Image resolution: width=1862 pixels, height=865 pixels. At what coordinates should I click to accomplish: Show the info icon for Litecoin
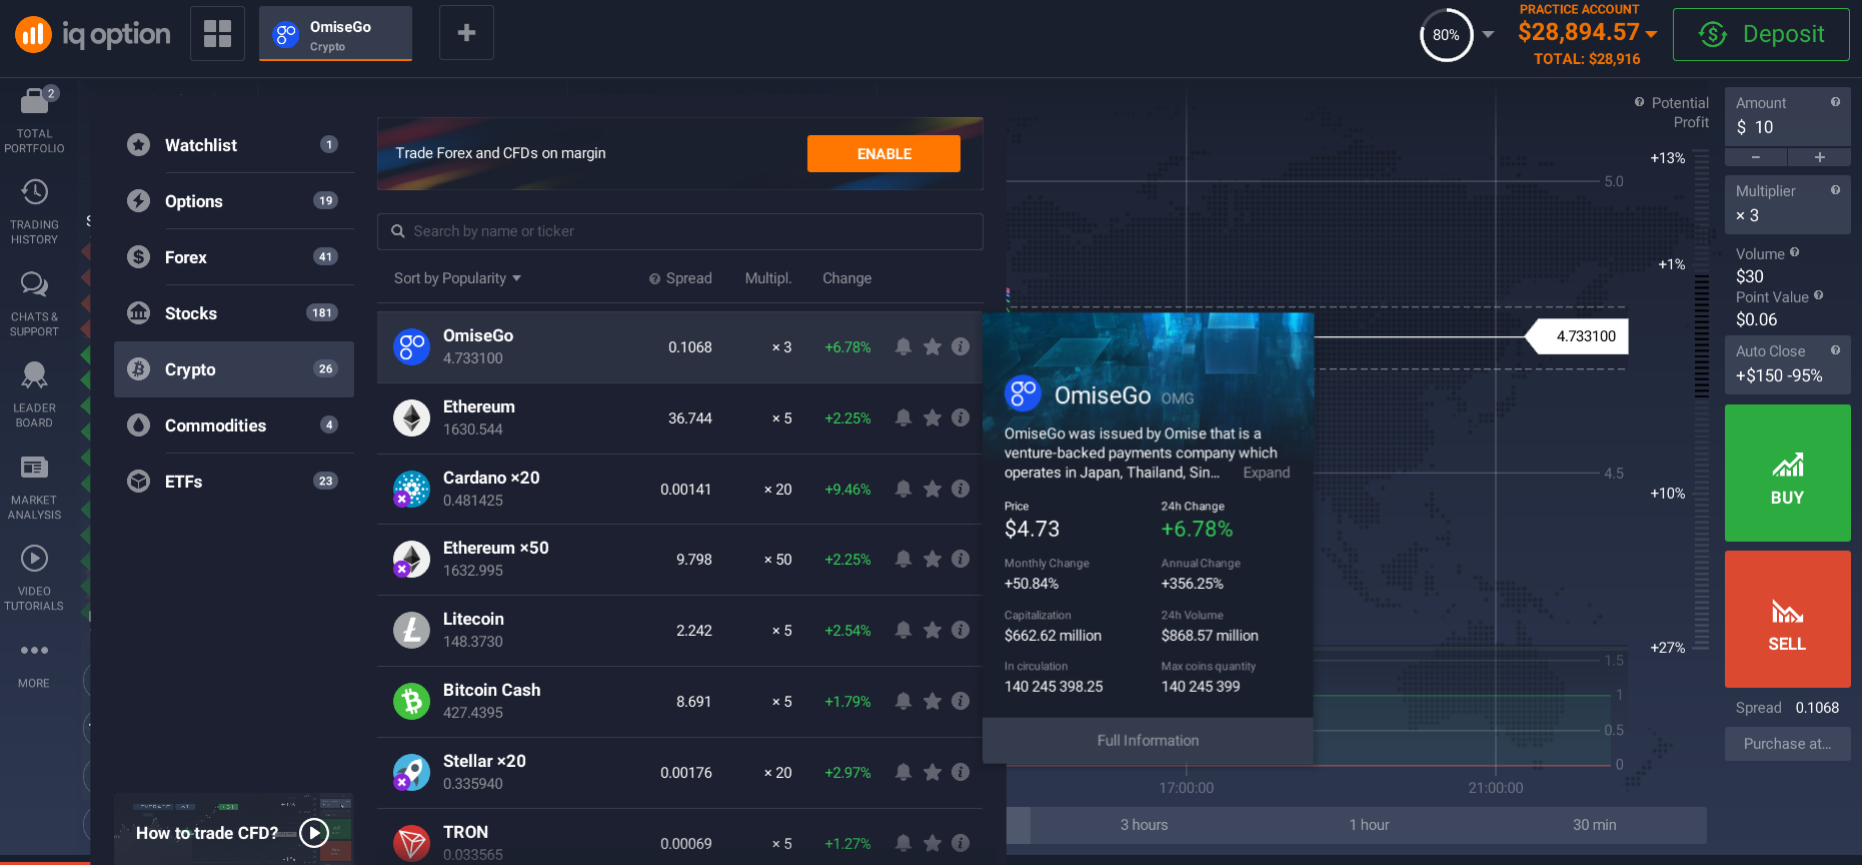[960, 630]
